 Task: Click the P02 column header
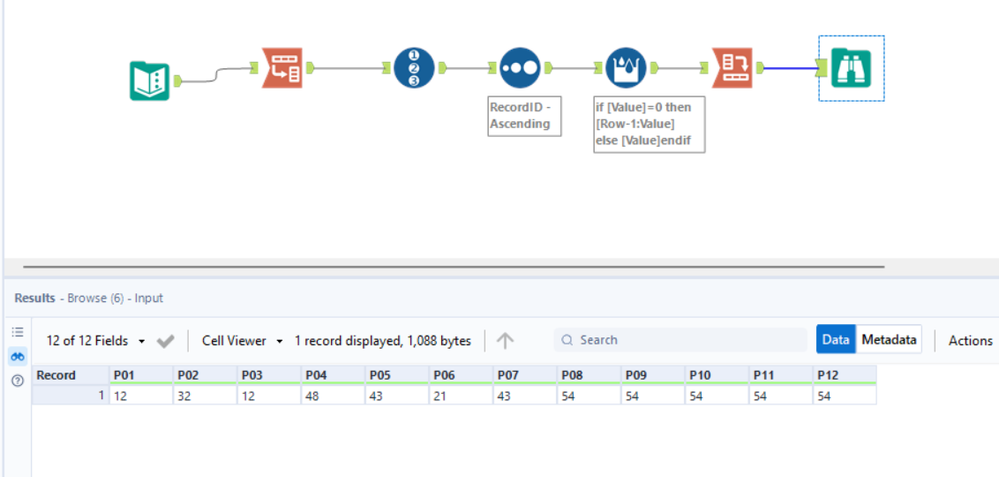point(205,375)
